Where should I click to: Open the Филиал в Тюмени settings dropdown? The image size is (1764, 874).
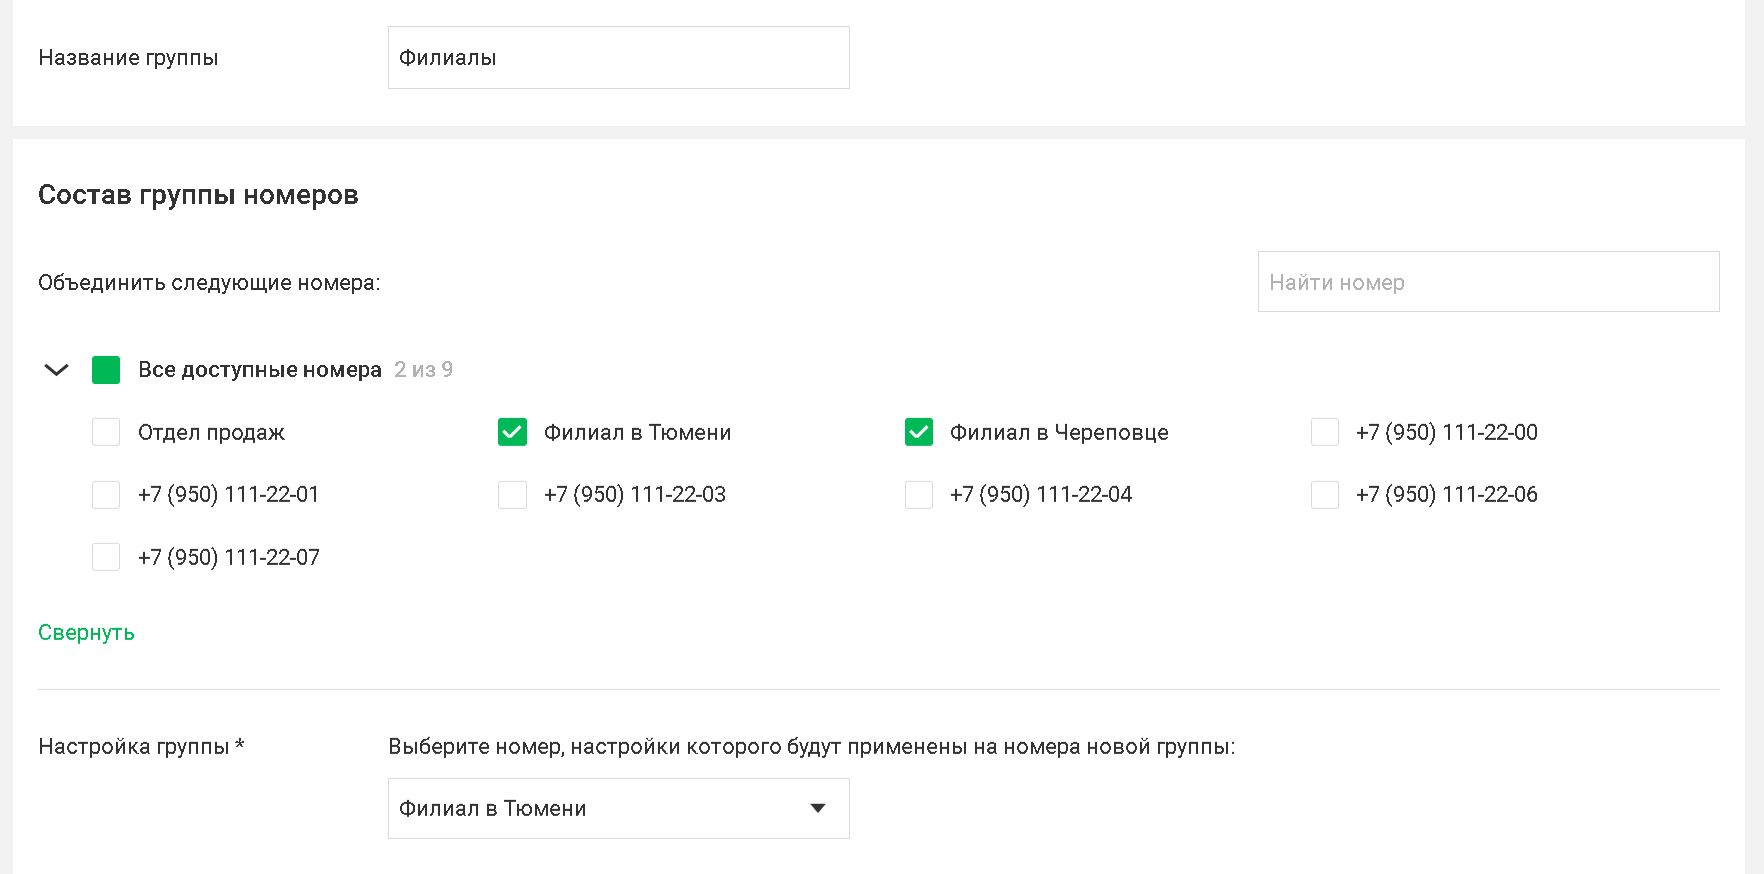pos(618,808)
